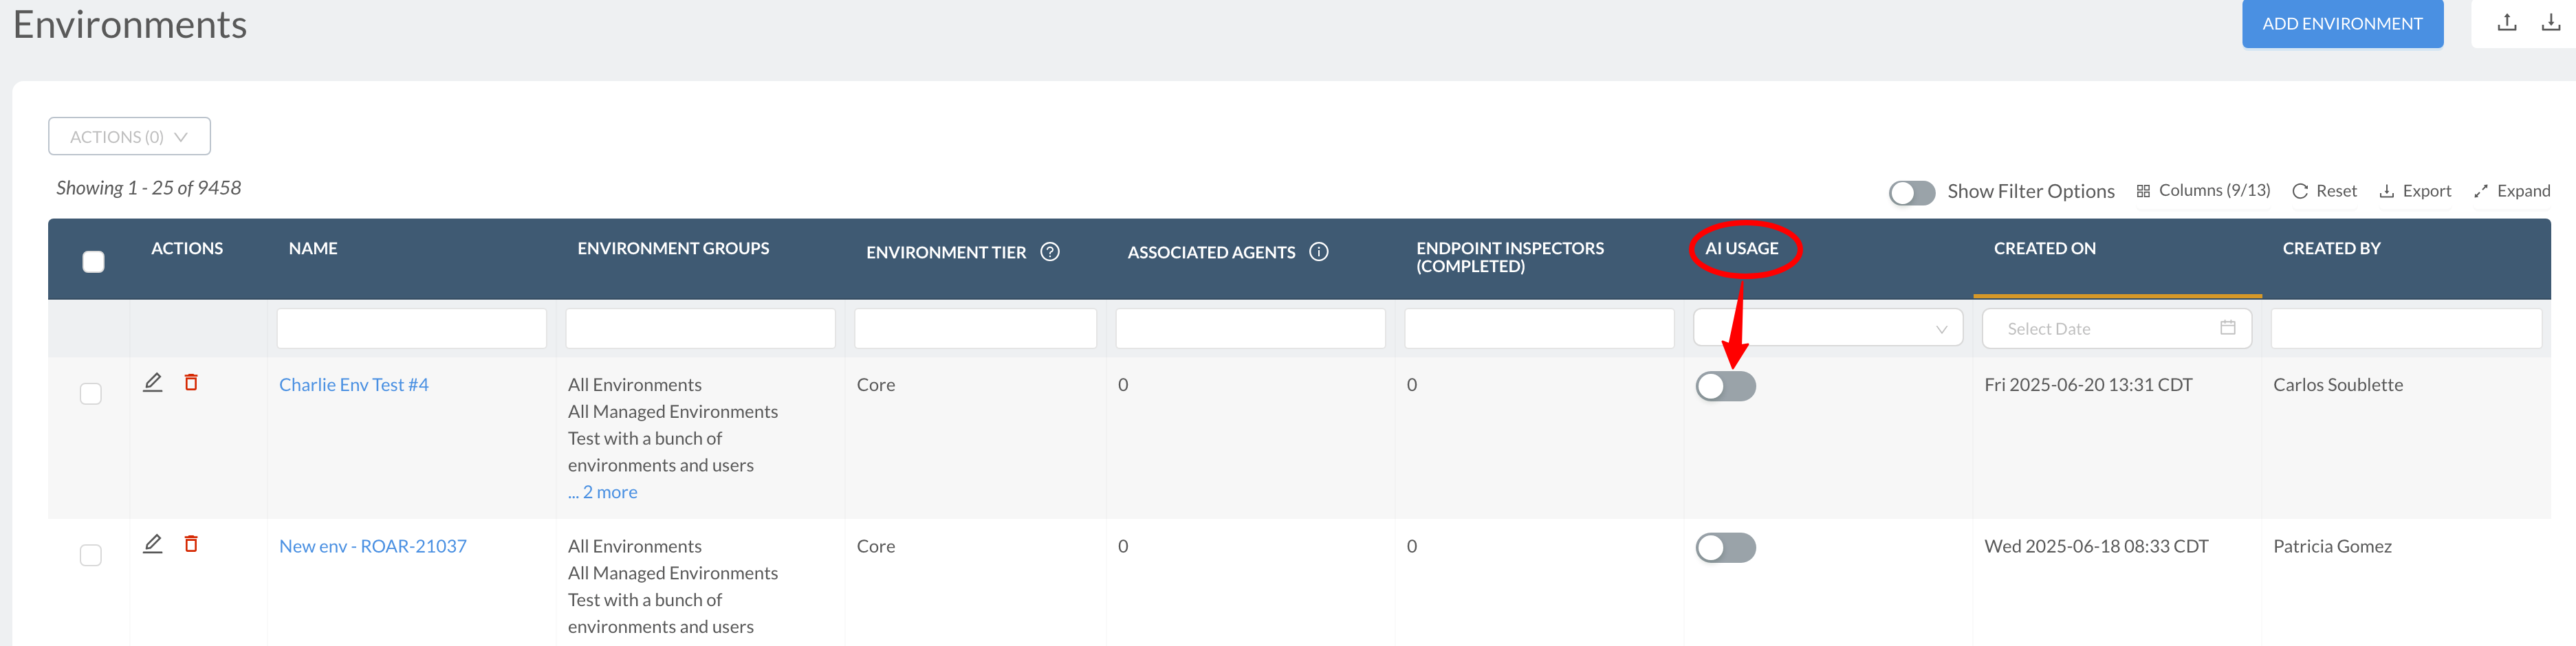Open Columns (9/13) selector
The height and width of the screenshot is (646, 2576).
click(2203, 191)
